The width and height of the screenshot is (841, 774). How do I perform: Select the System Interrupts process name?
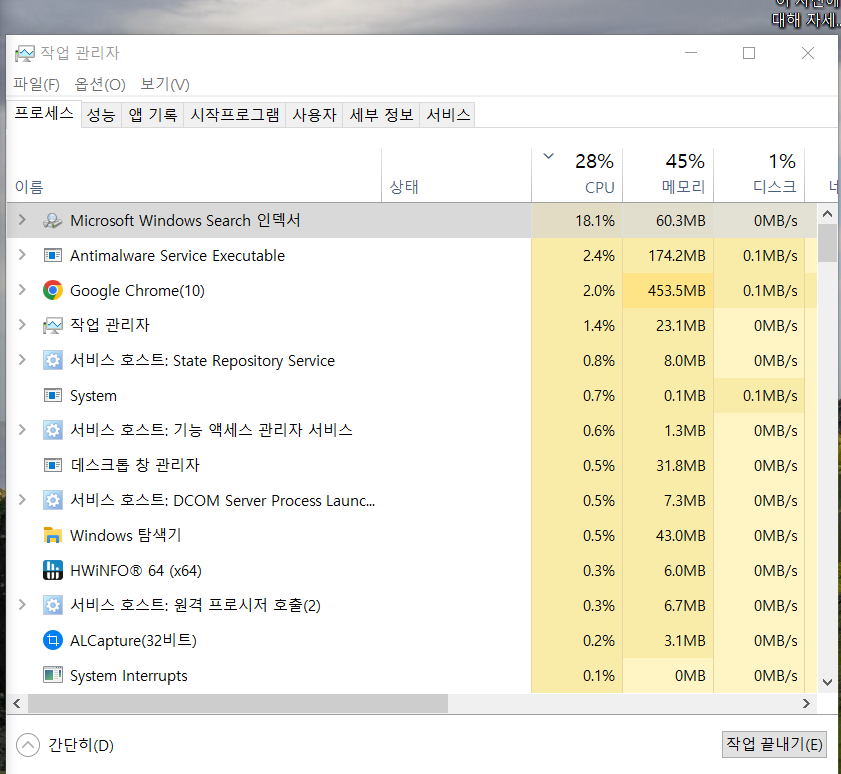point(129,675)
